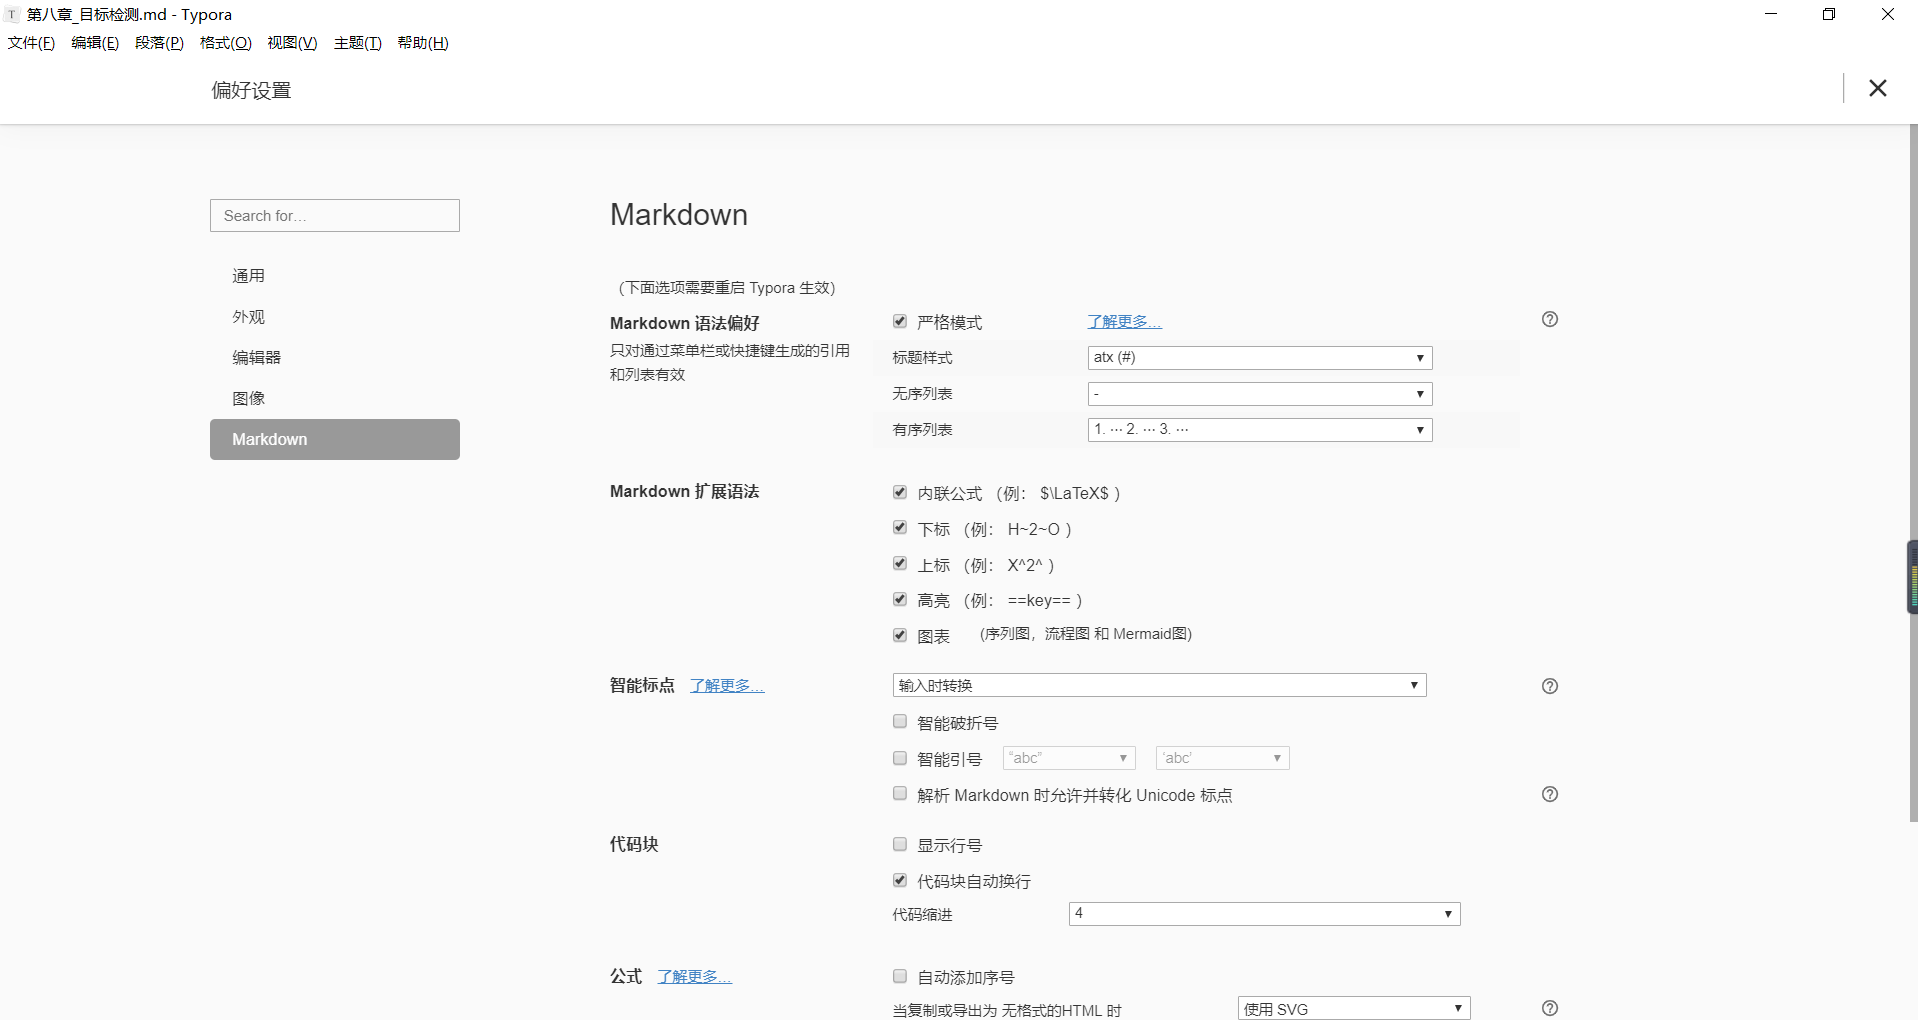Screen dimensions: 1918x1020
Task: Open the 编辑(E) menu
Action: click(95, 43)
